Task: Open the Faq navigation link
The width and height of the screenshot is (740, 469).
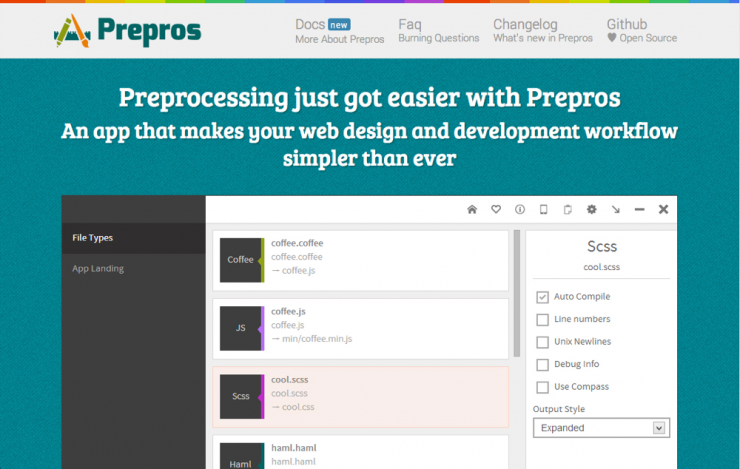Action: [x=410, y=24]
